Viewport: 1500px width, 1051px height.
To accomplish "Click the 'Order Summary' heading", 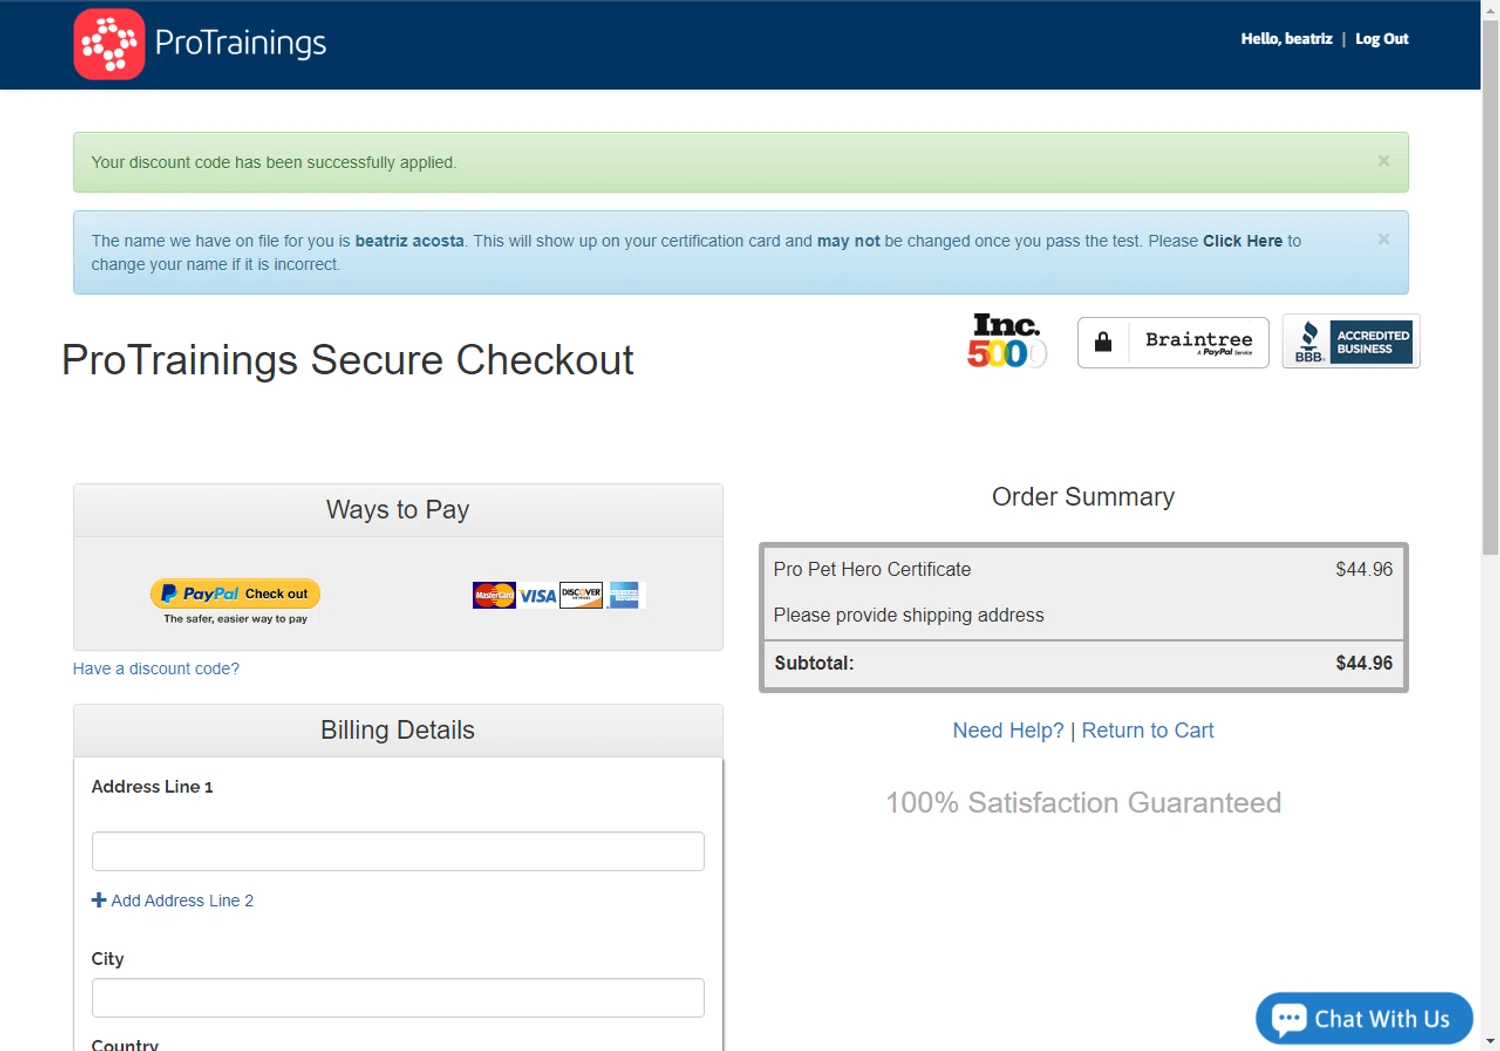I will 1083,497.
